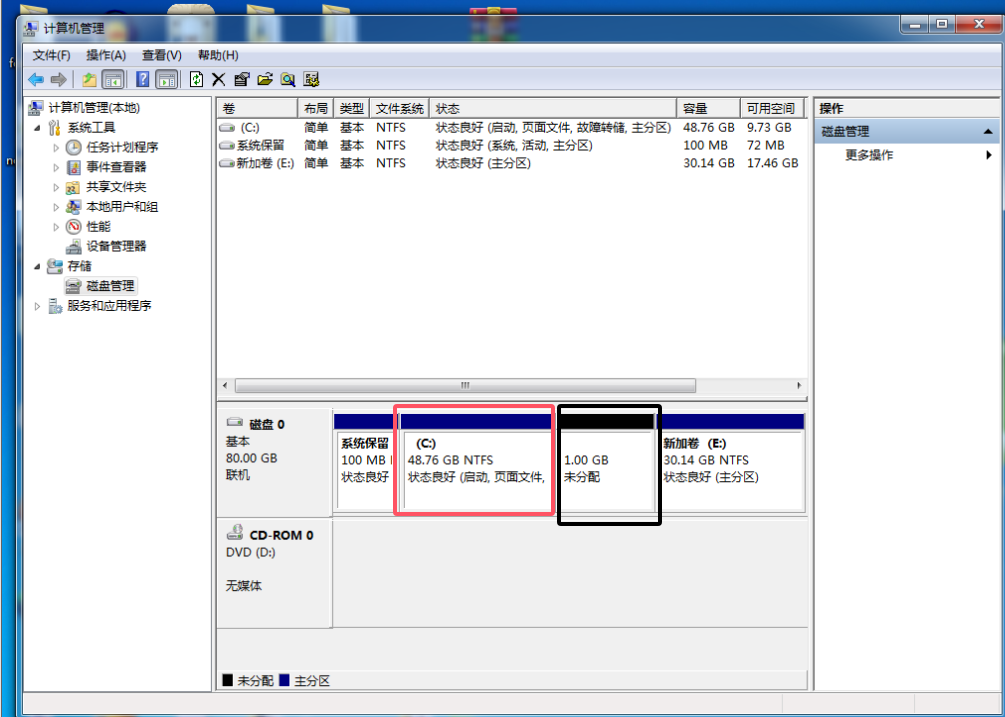The image size is (1005, 717).
Task: Click the black X delete icon
Action: click(218, 80)
